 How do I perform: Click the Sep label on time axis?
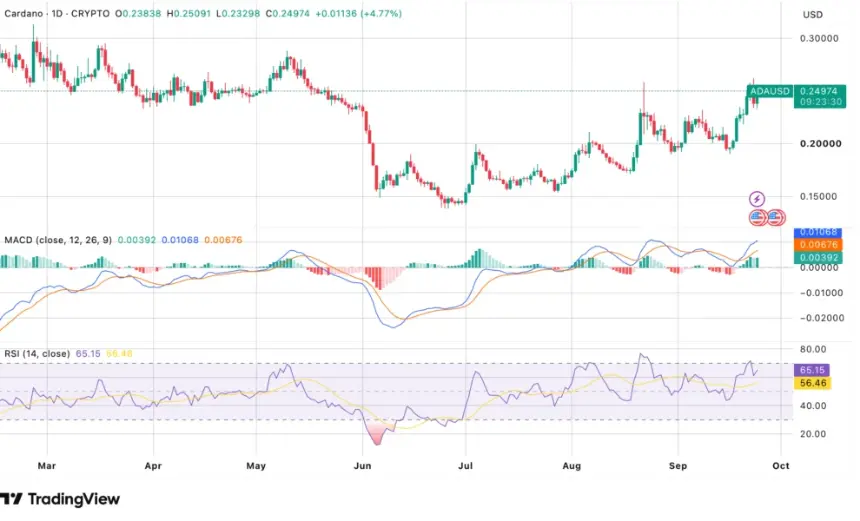(678, 466)
